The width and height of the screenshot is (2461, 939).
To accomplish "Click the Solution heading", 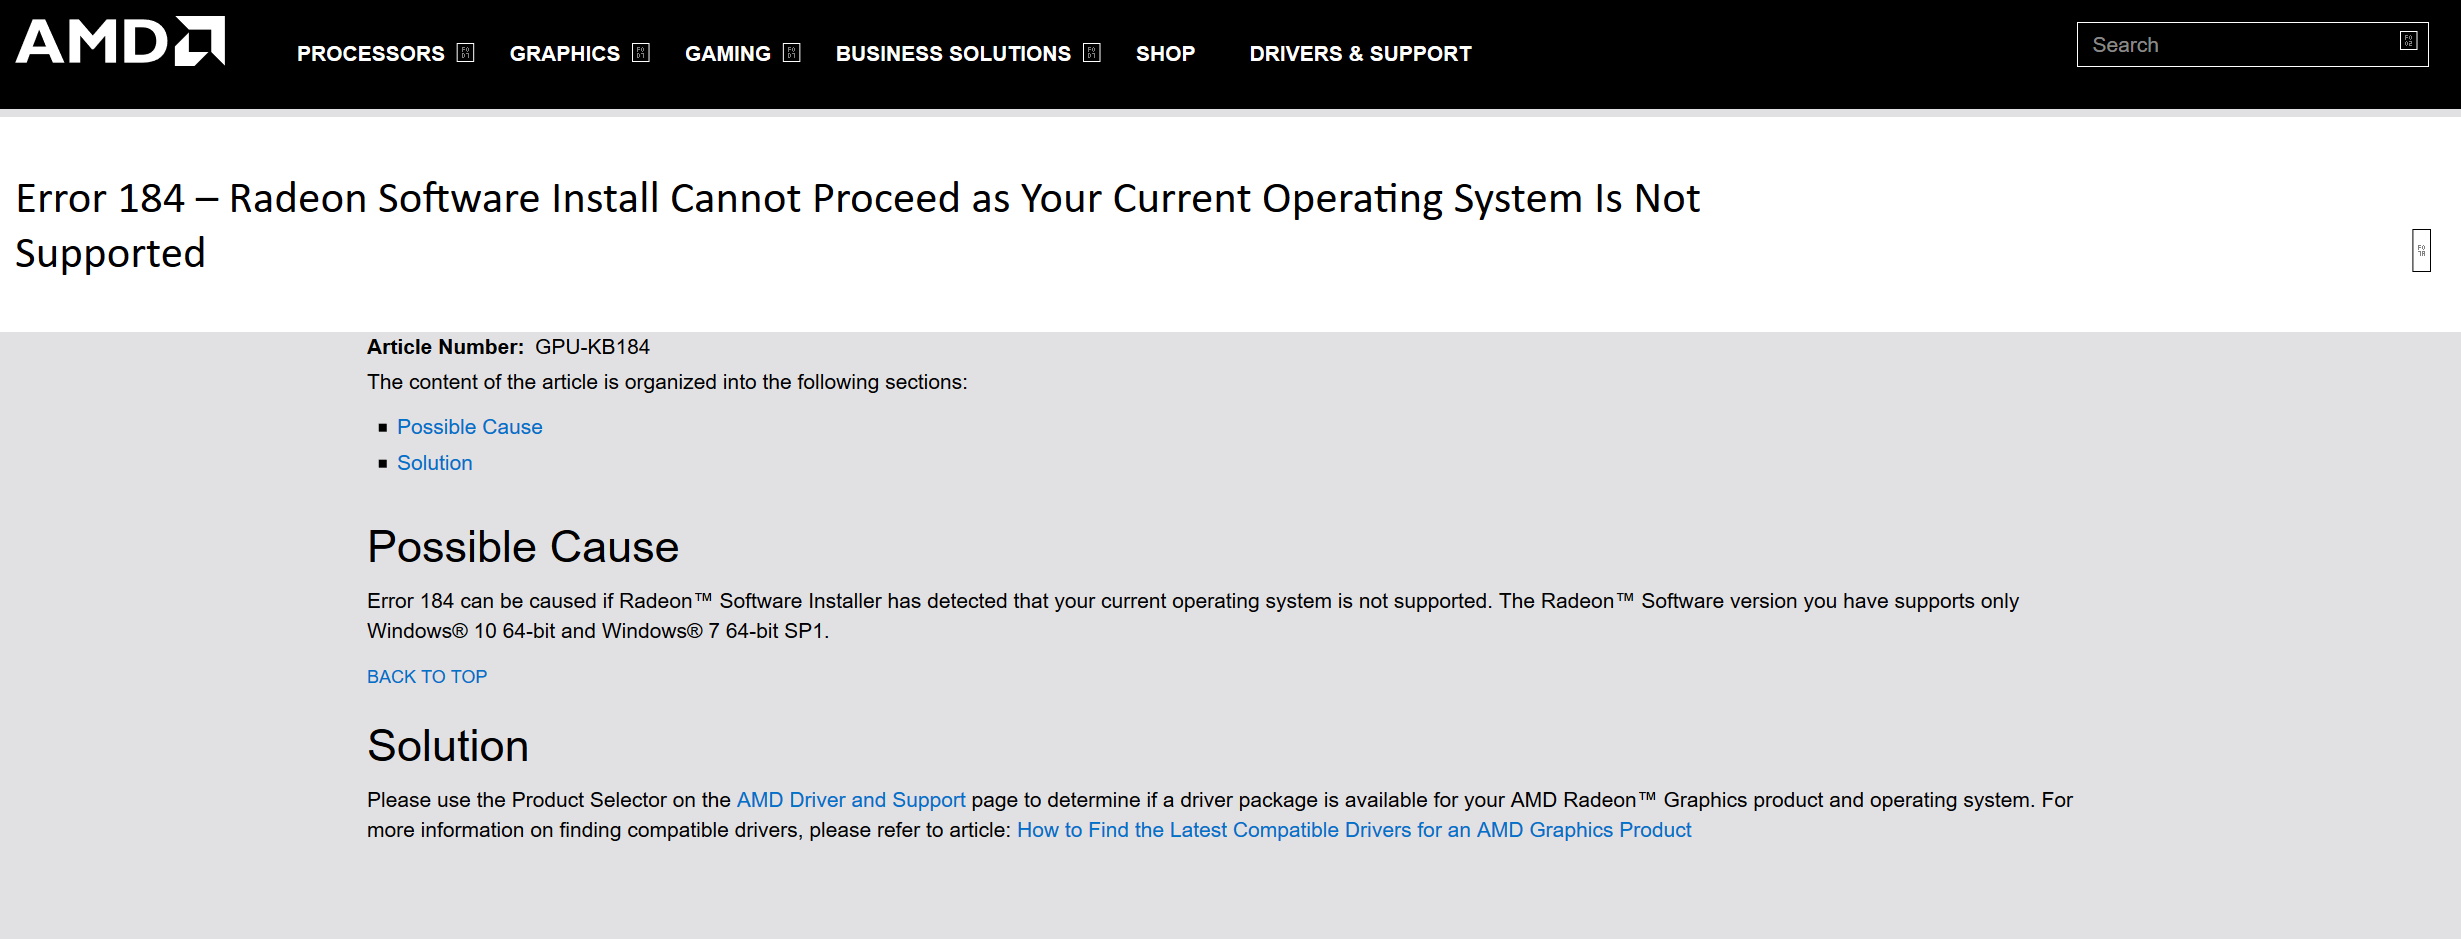I will click(448, 746).
